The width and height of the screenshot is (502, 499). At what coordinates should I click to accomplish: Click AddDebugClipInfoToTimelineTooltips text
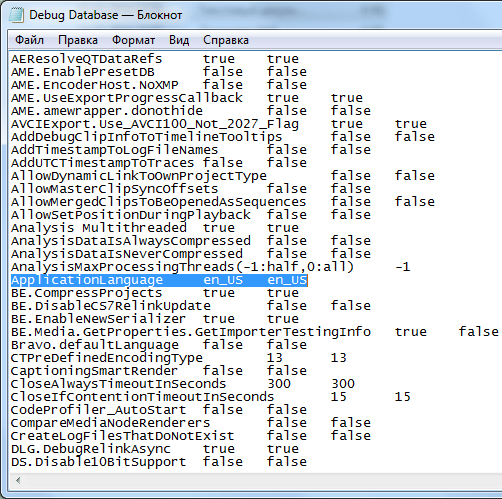(x=147, y=137)
